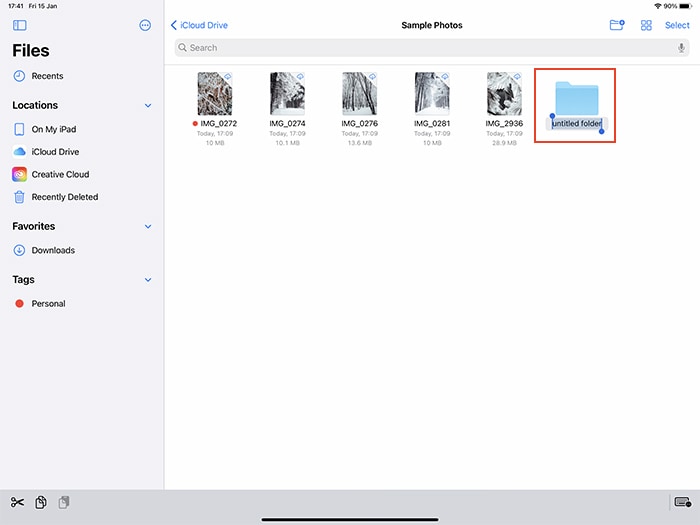This screenshot has width=700, height=525.
Task: Click the untitled folder name field
Action: tap(577, 124)
